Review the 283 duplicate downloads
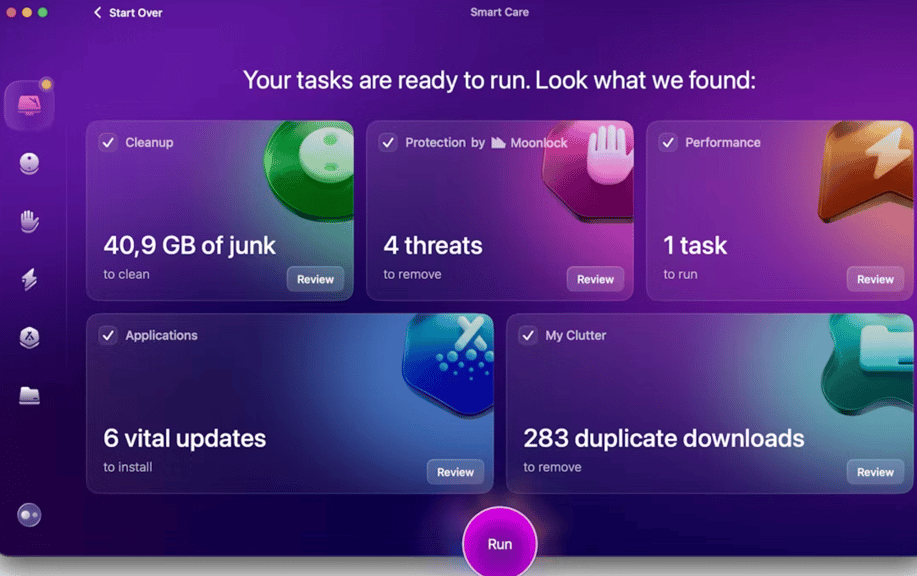Viewport: 917px width, 576px height. coord(875,472)
